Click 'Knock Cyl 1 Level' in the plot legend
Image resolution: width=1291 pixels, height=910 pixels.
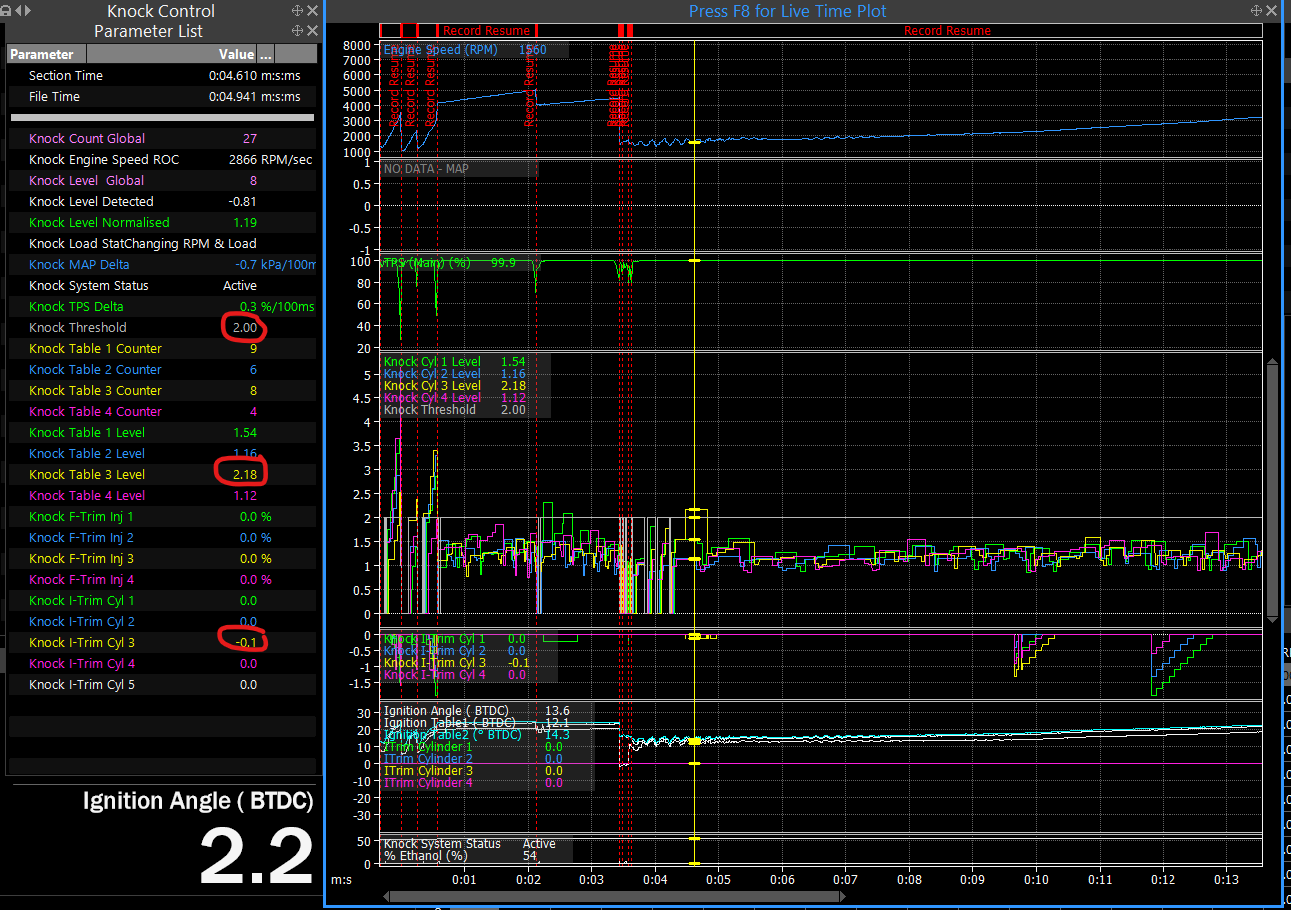(433, 362)
